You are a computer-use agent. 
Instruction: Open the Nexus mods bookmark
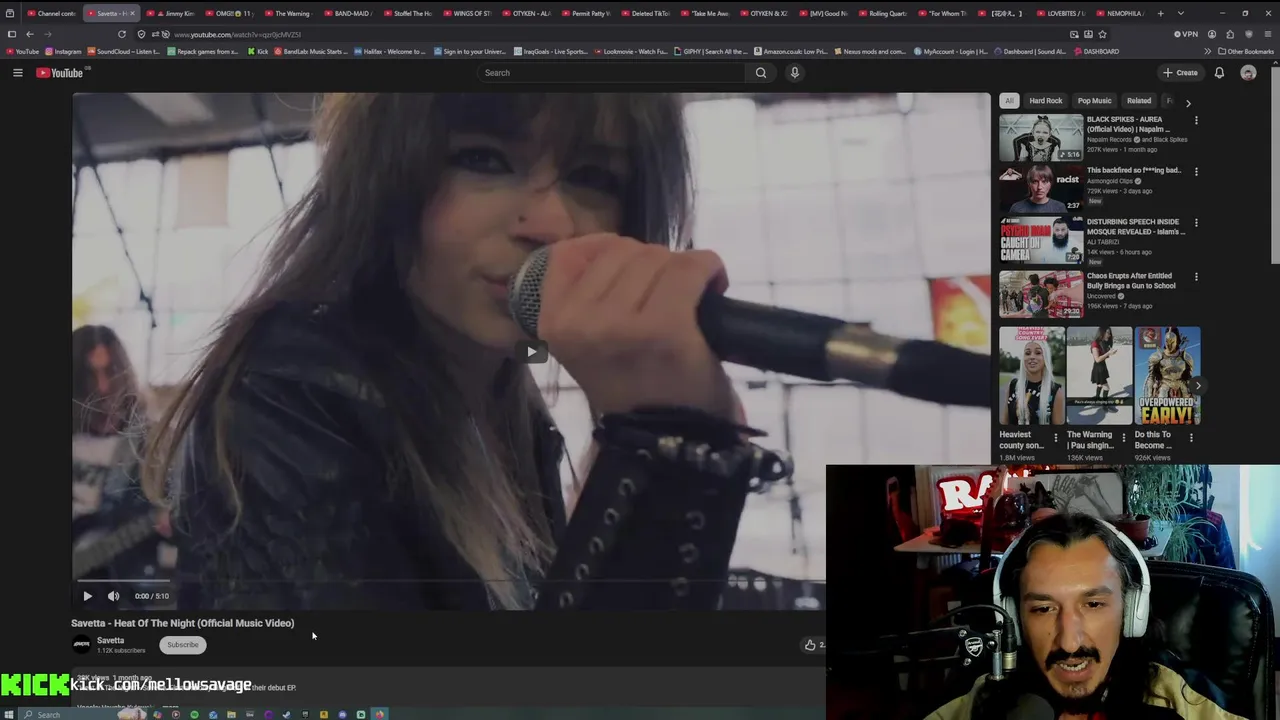[x=870, y=51]
